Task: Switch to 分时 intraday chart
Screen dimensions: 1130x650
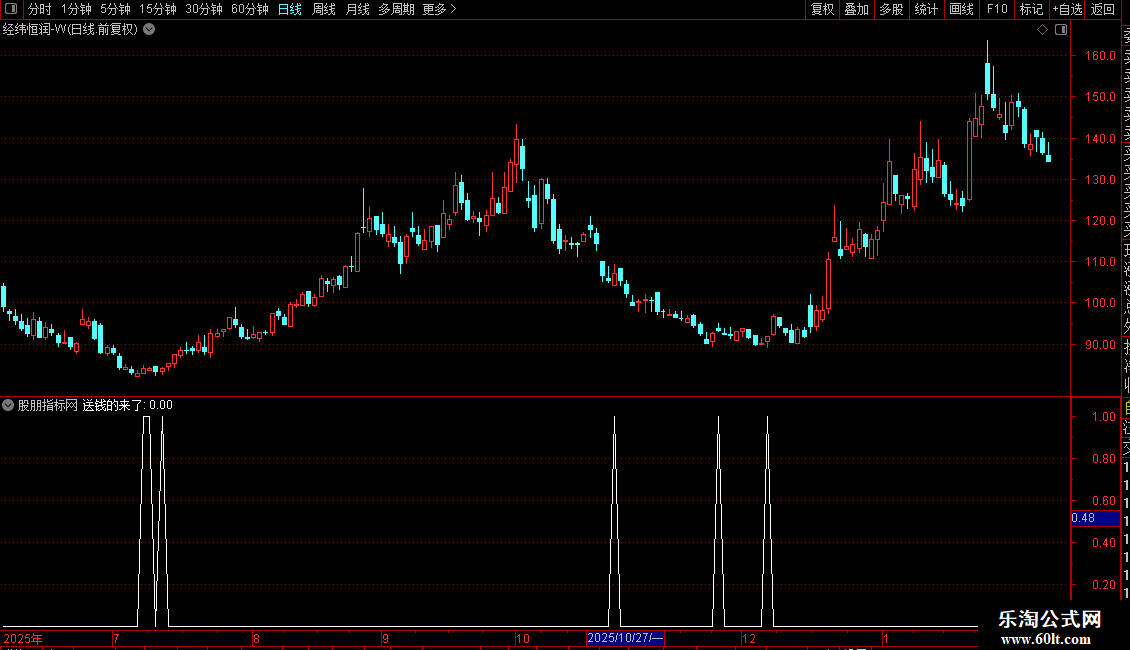Action: 40,9
